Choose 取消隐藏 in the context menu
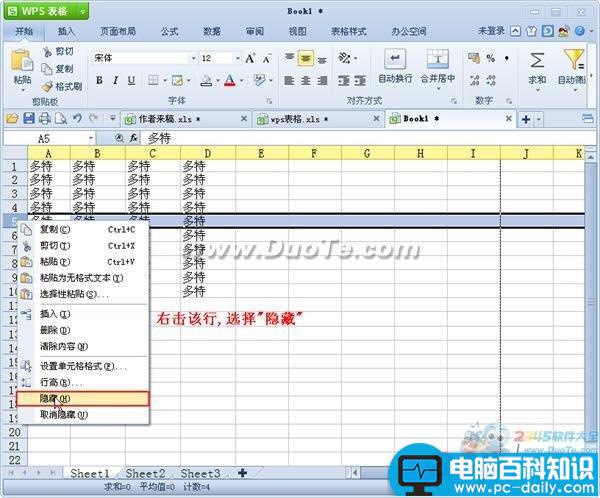The height and width of the screenshot is (498, 600). (x=82, y=415)
